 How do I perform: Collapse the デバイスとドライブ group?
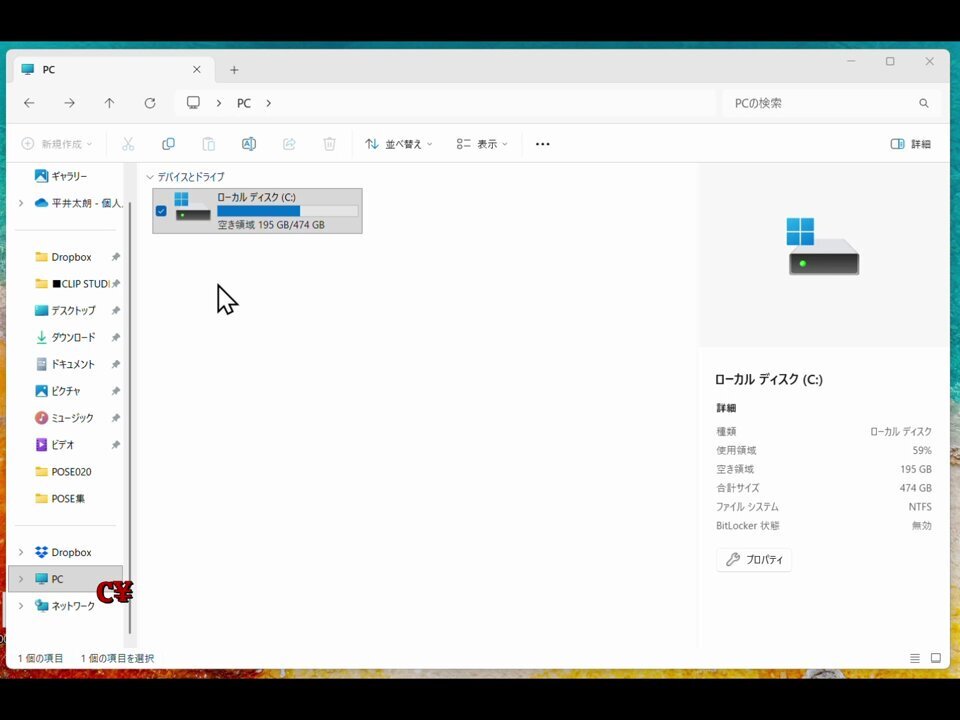(x=150, y=177)
